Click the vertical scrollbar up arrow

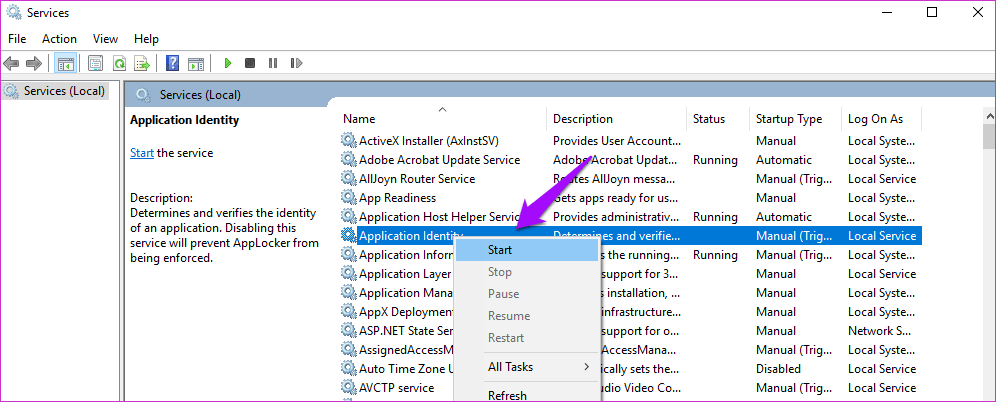click(x=988, y=116)
